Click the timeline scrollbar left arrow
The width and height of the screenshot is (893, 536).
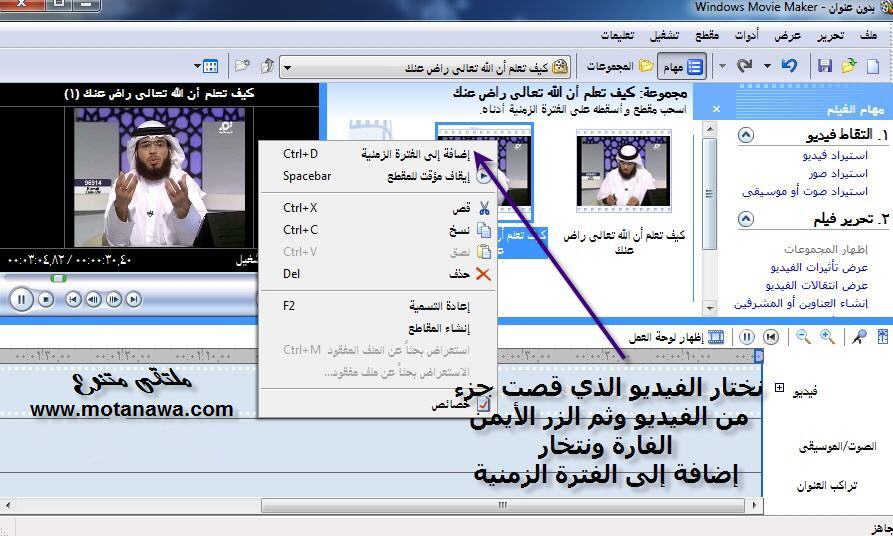click(x=7, y=505)
